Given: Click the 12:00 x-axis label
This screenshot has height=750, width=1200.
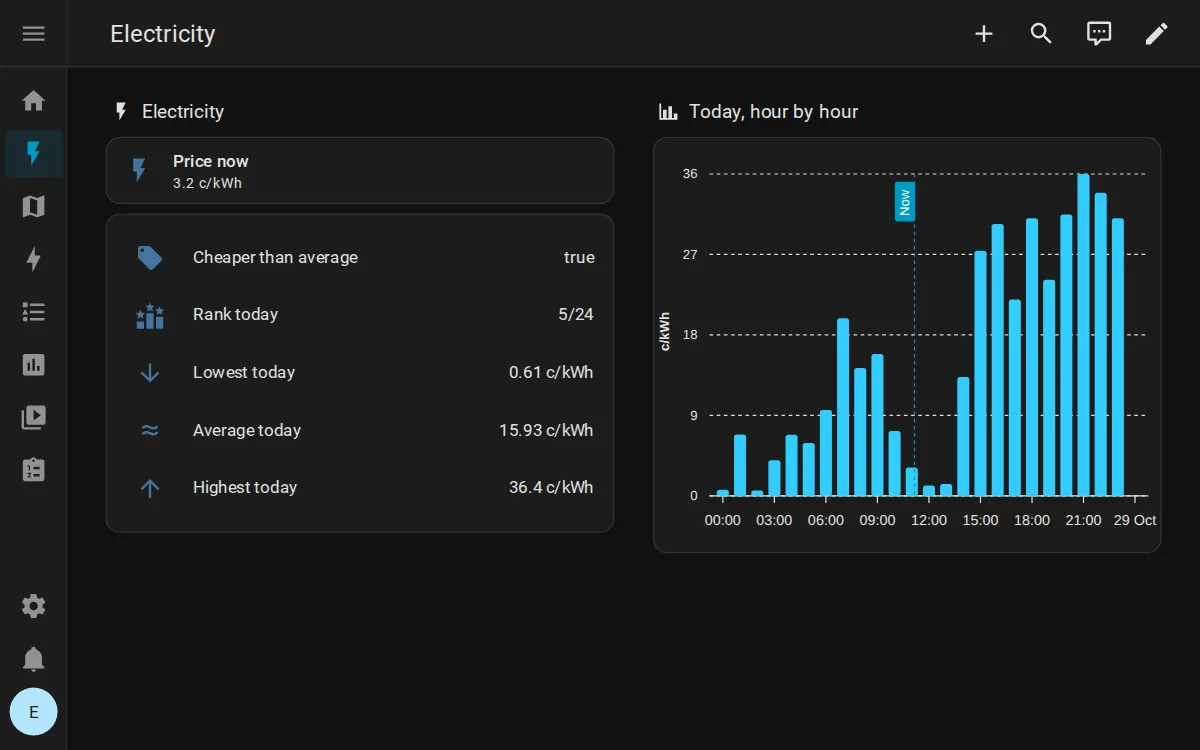Looking at the screenshot, I should click(x=929, y=521).
